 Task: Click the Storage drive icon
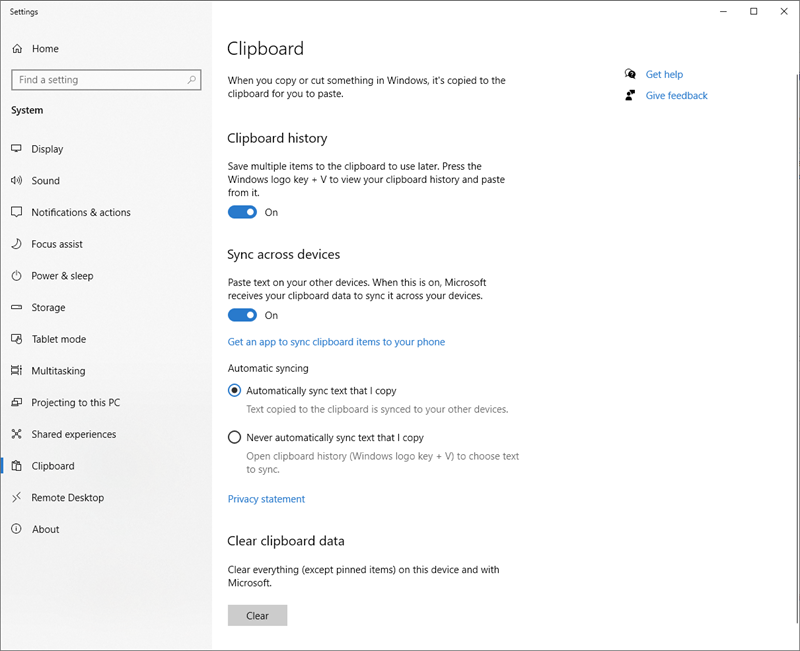tap(17, 308)
